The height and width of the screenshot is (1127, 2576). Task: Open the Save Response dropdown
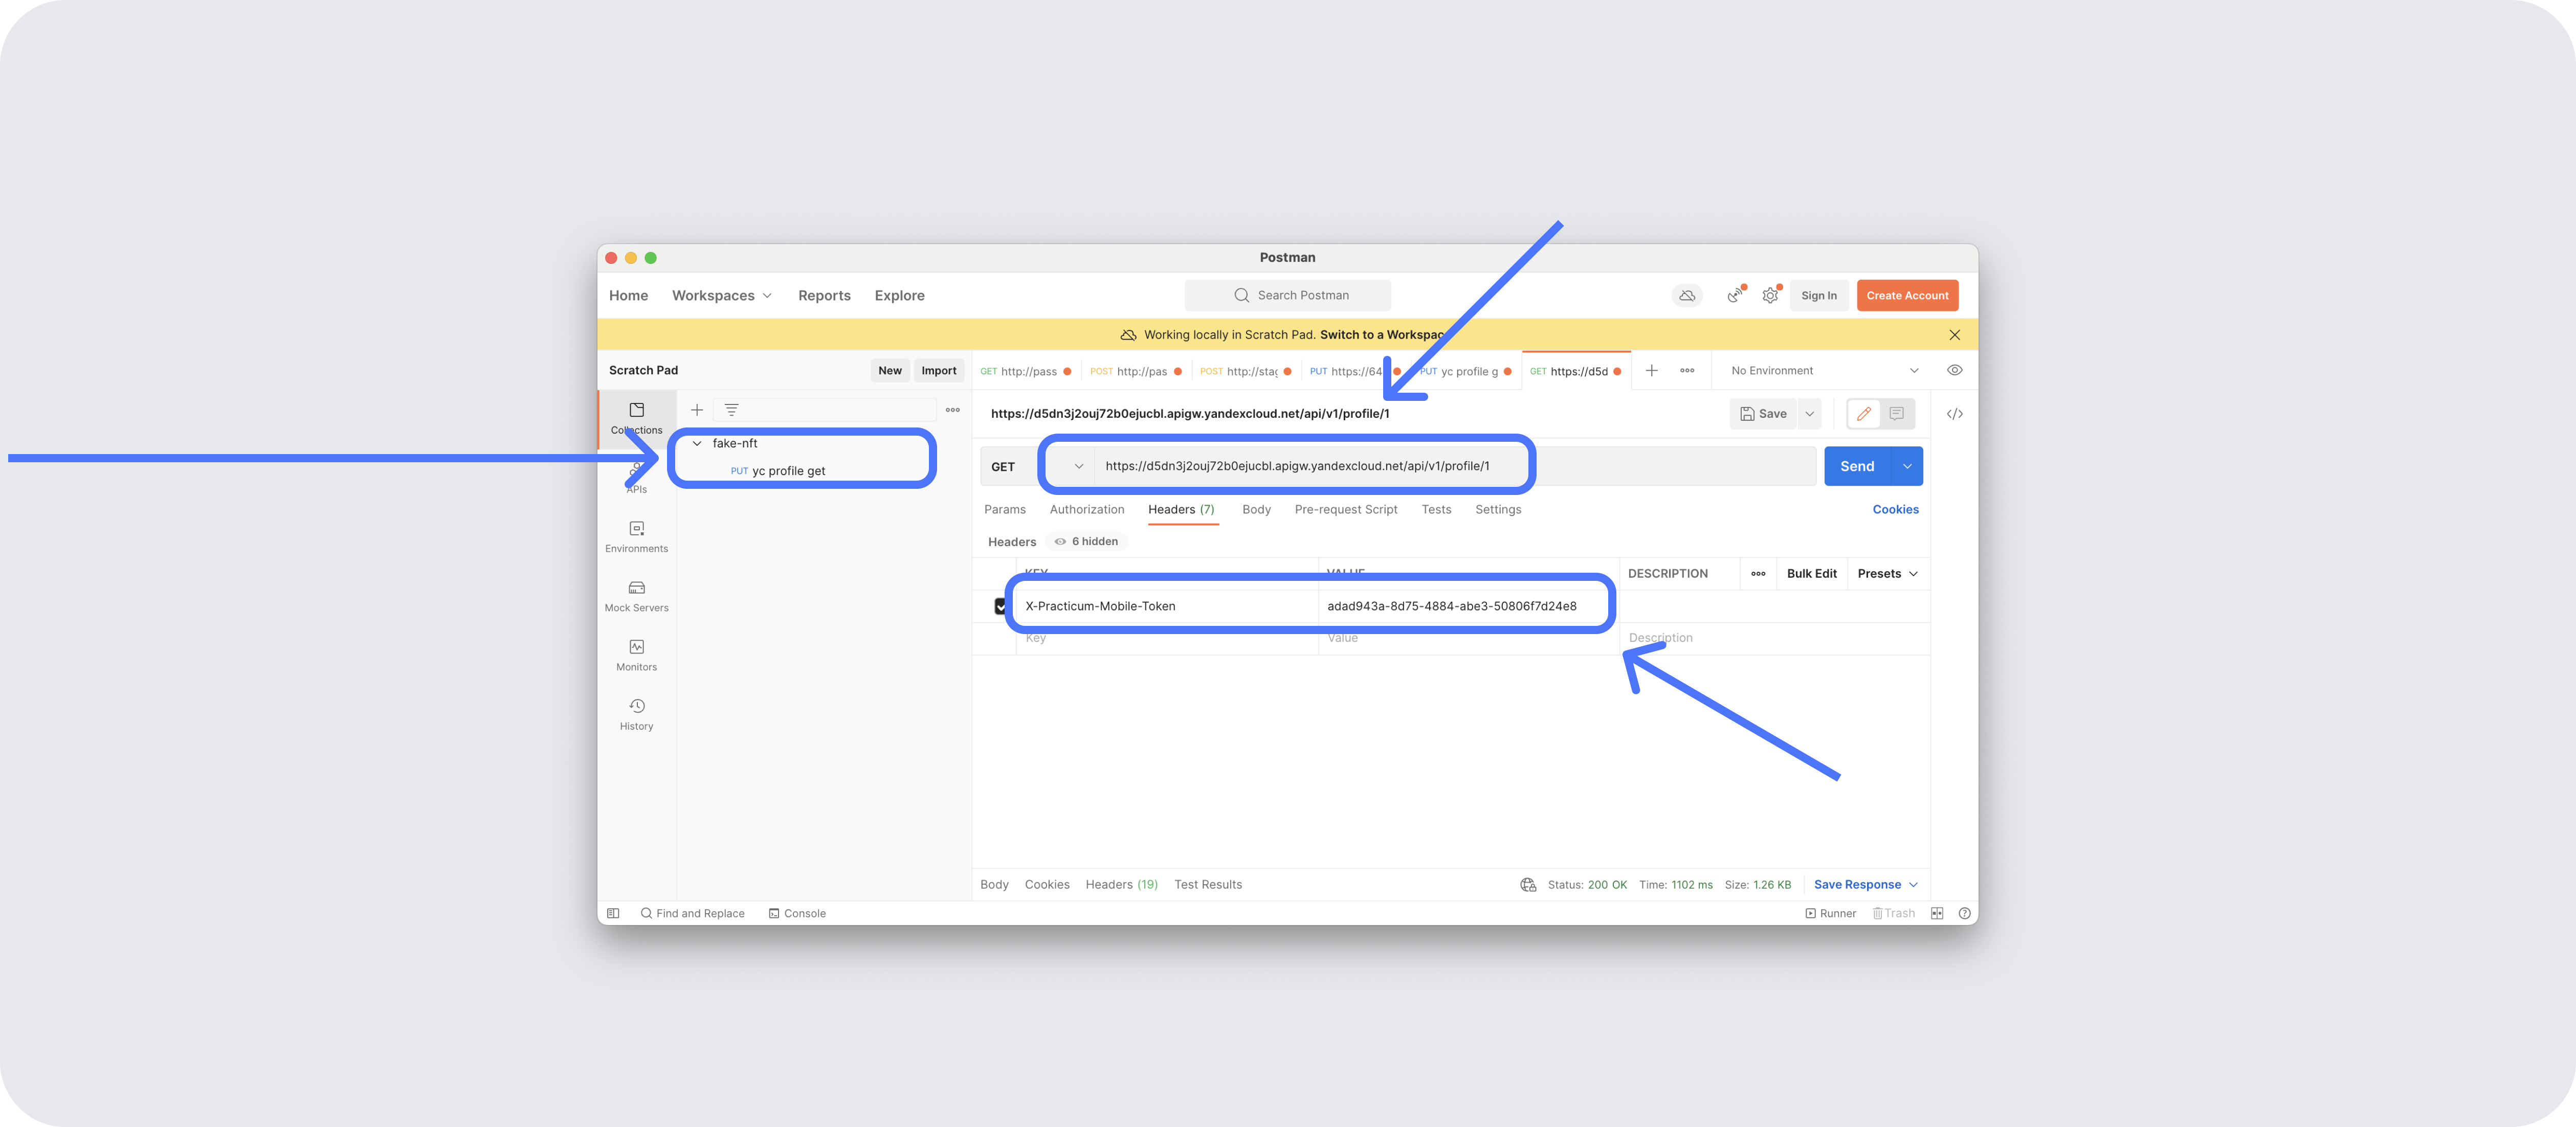[x=1866, y=885]
